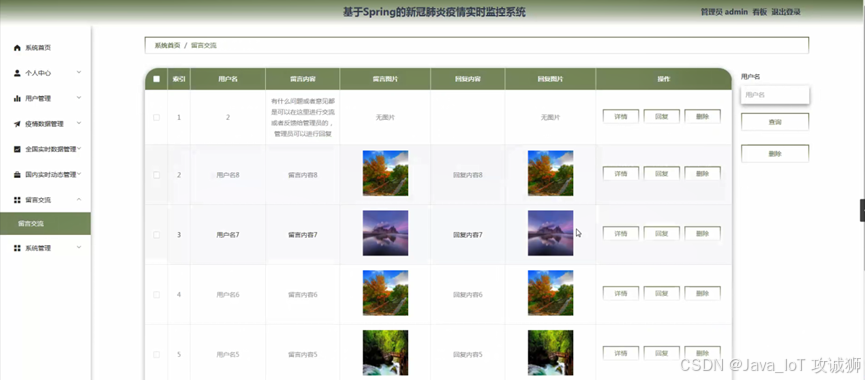
Task: Click 回复 for row index 1
Action: coord(661,116)
